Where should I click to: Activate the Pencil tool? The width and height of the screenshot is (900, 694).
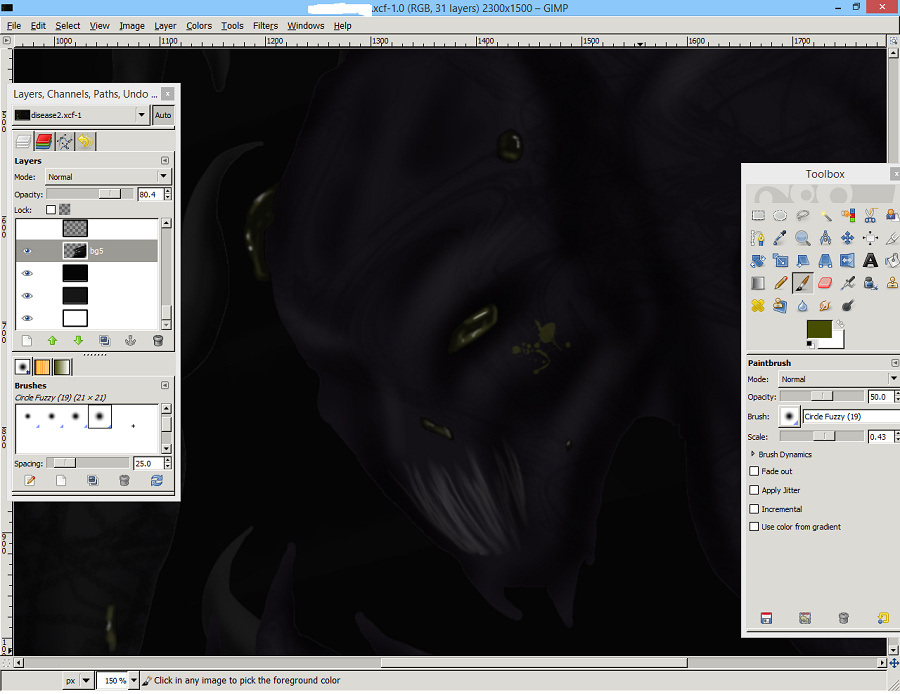pyautogui.click(x=781, y=283)
